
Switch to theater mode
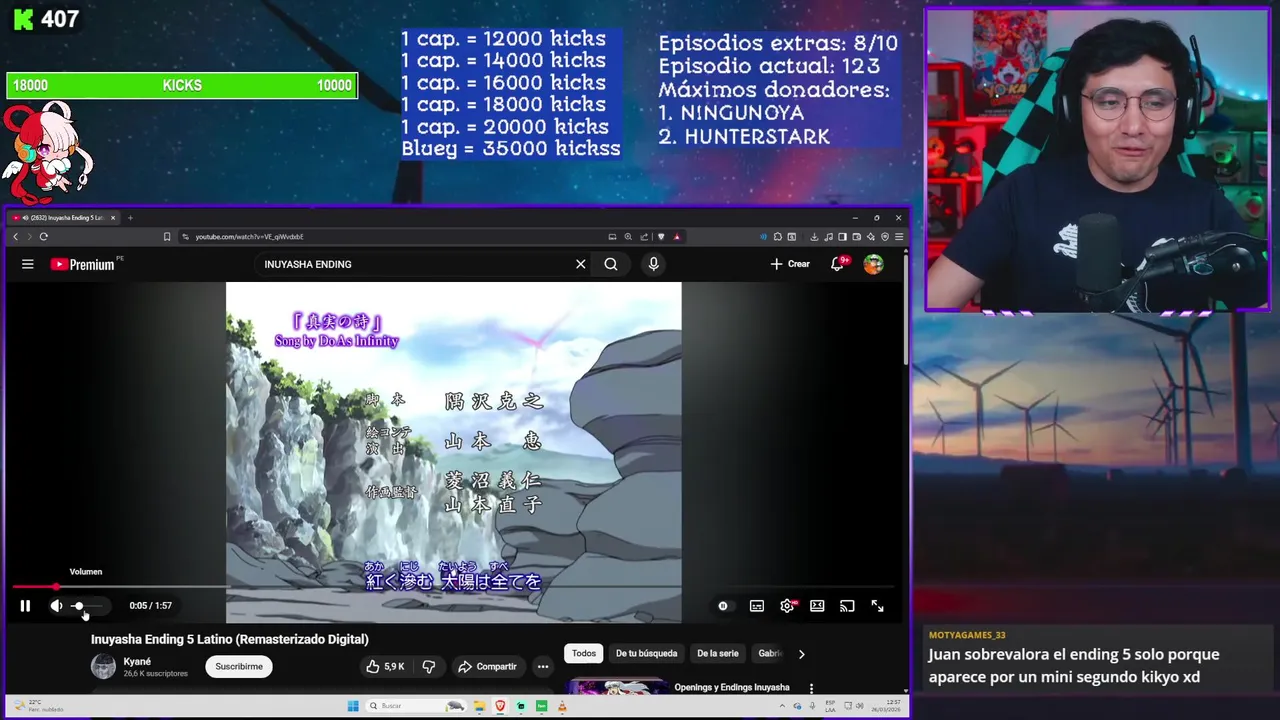point(817,606)
